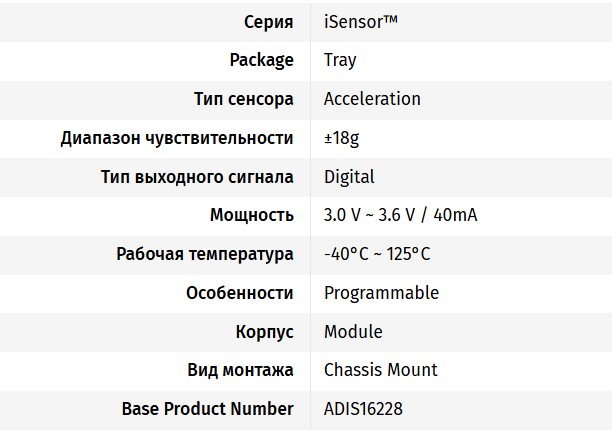Select the "Tray" package value
Screen dimensions: 612x433
[x=340, y=60]
